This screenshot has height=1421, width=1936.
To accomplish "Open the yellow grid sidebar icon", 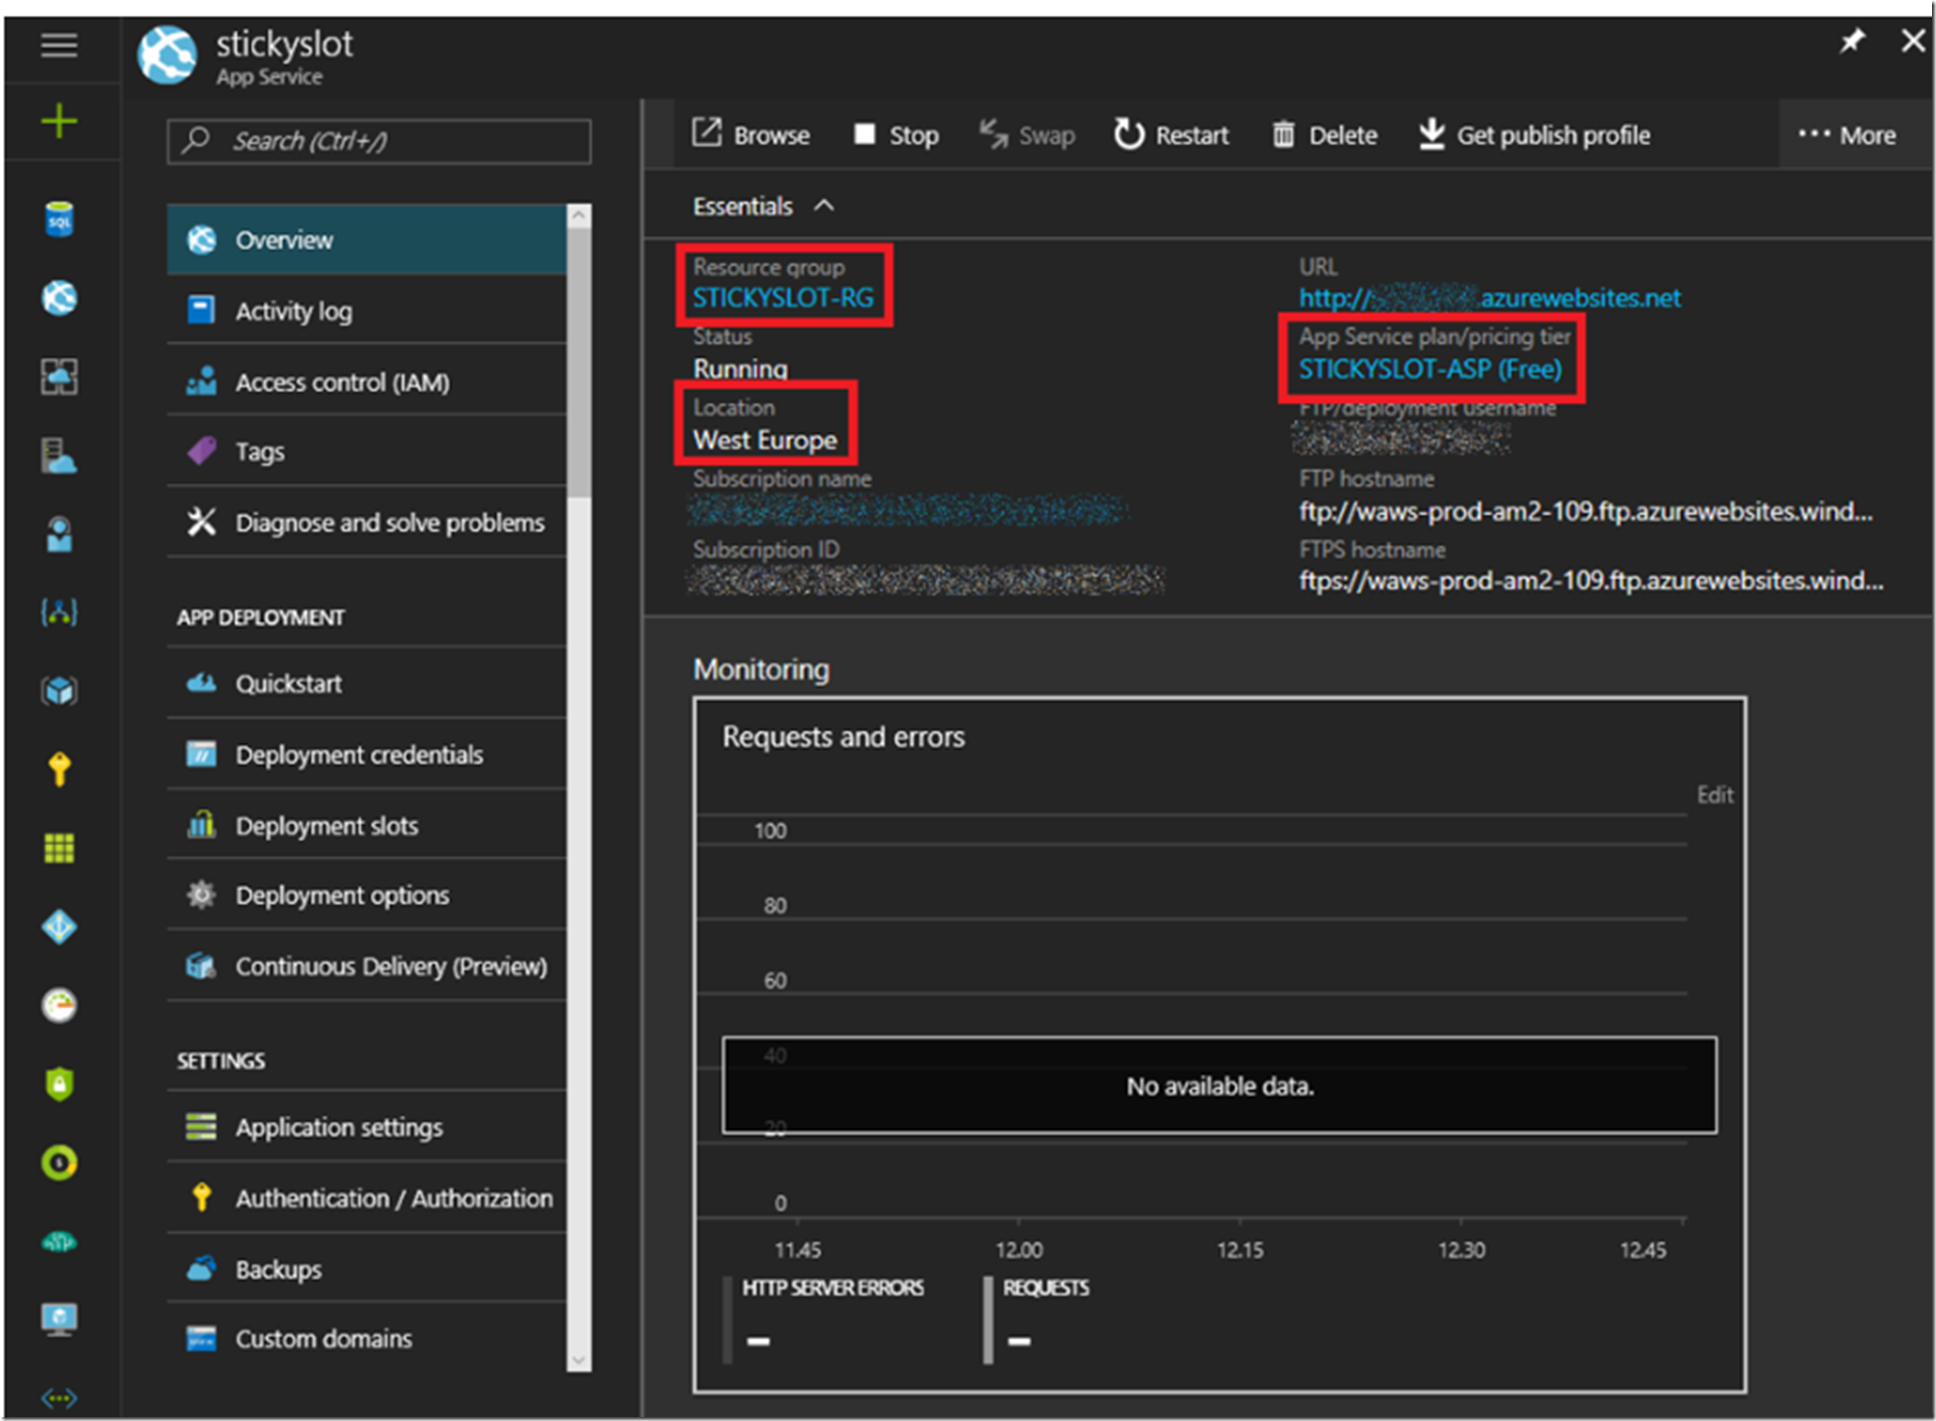I will (59, 848).
